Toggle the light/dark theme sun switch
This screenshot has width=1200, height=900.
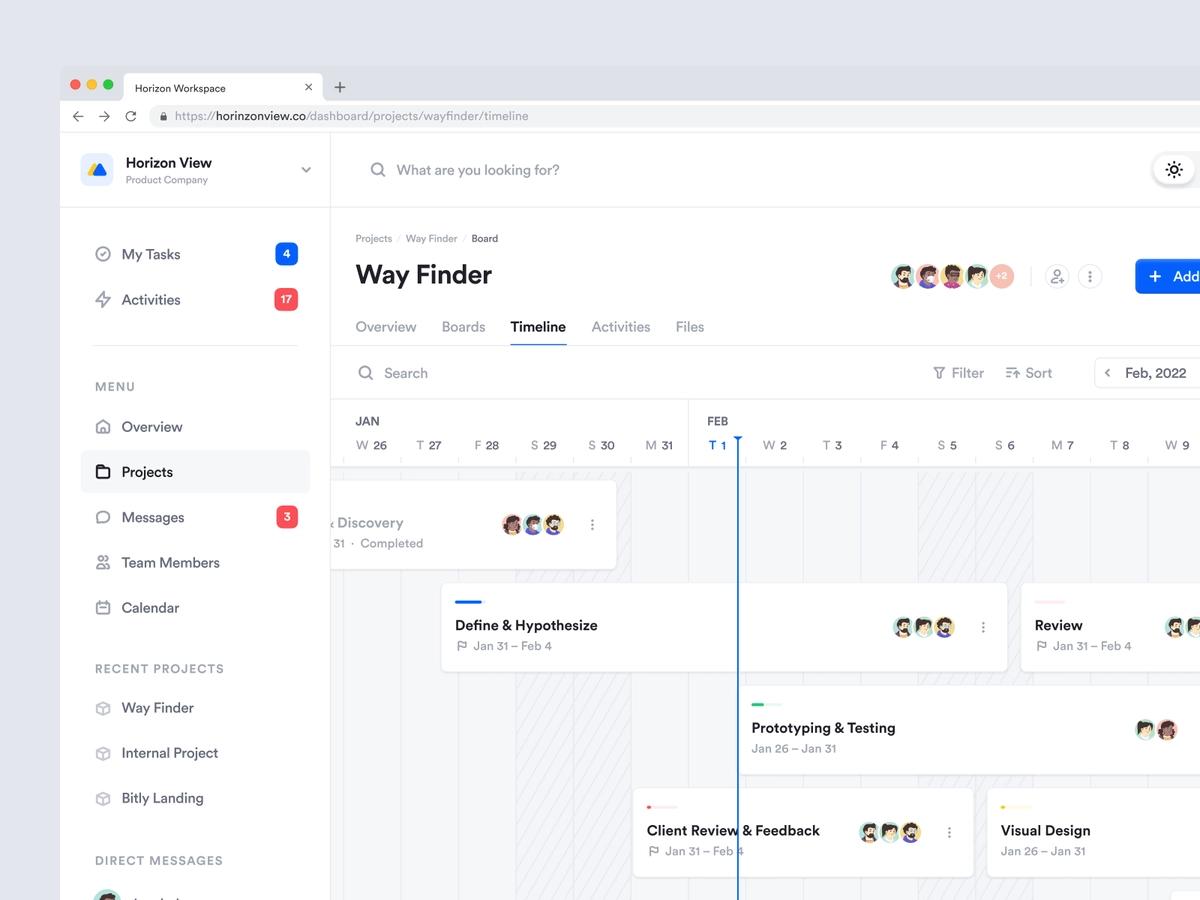(1174, 170)
